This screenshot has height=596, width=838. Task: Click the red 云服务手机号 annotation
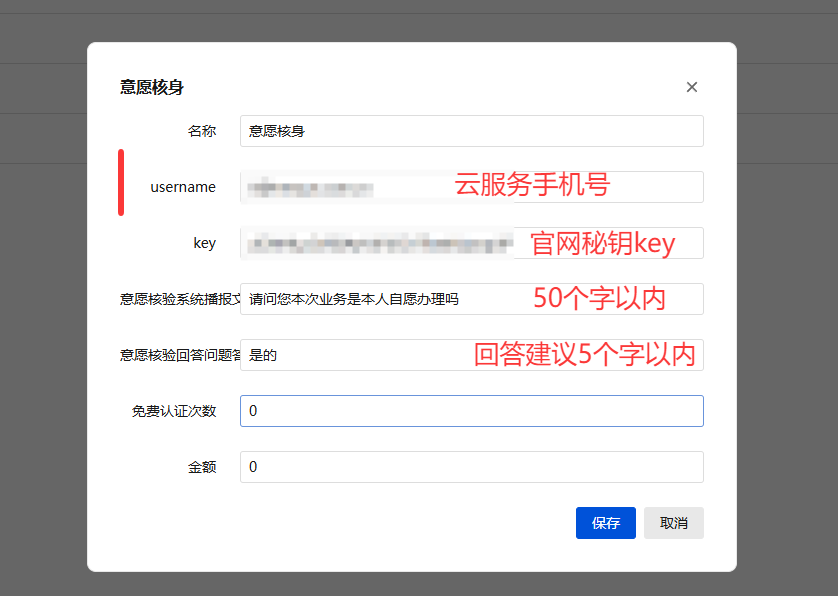click(532, 185)
